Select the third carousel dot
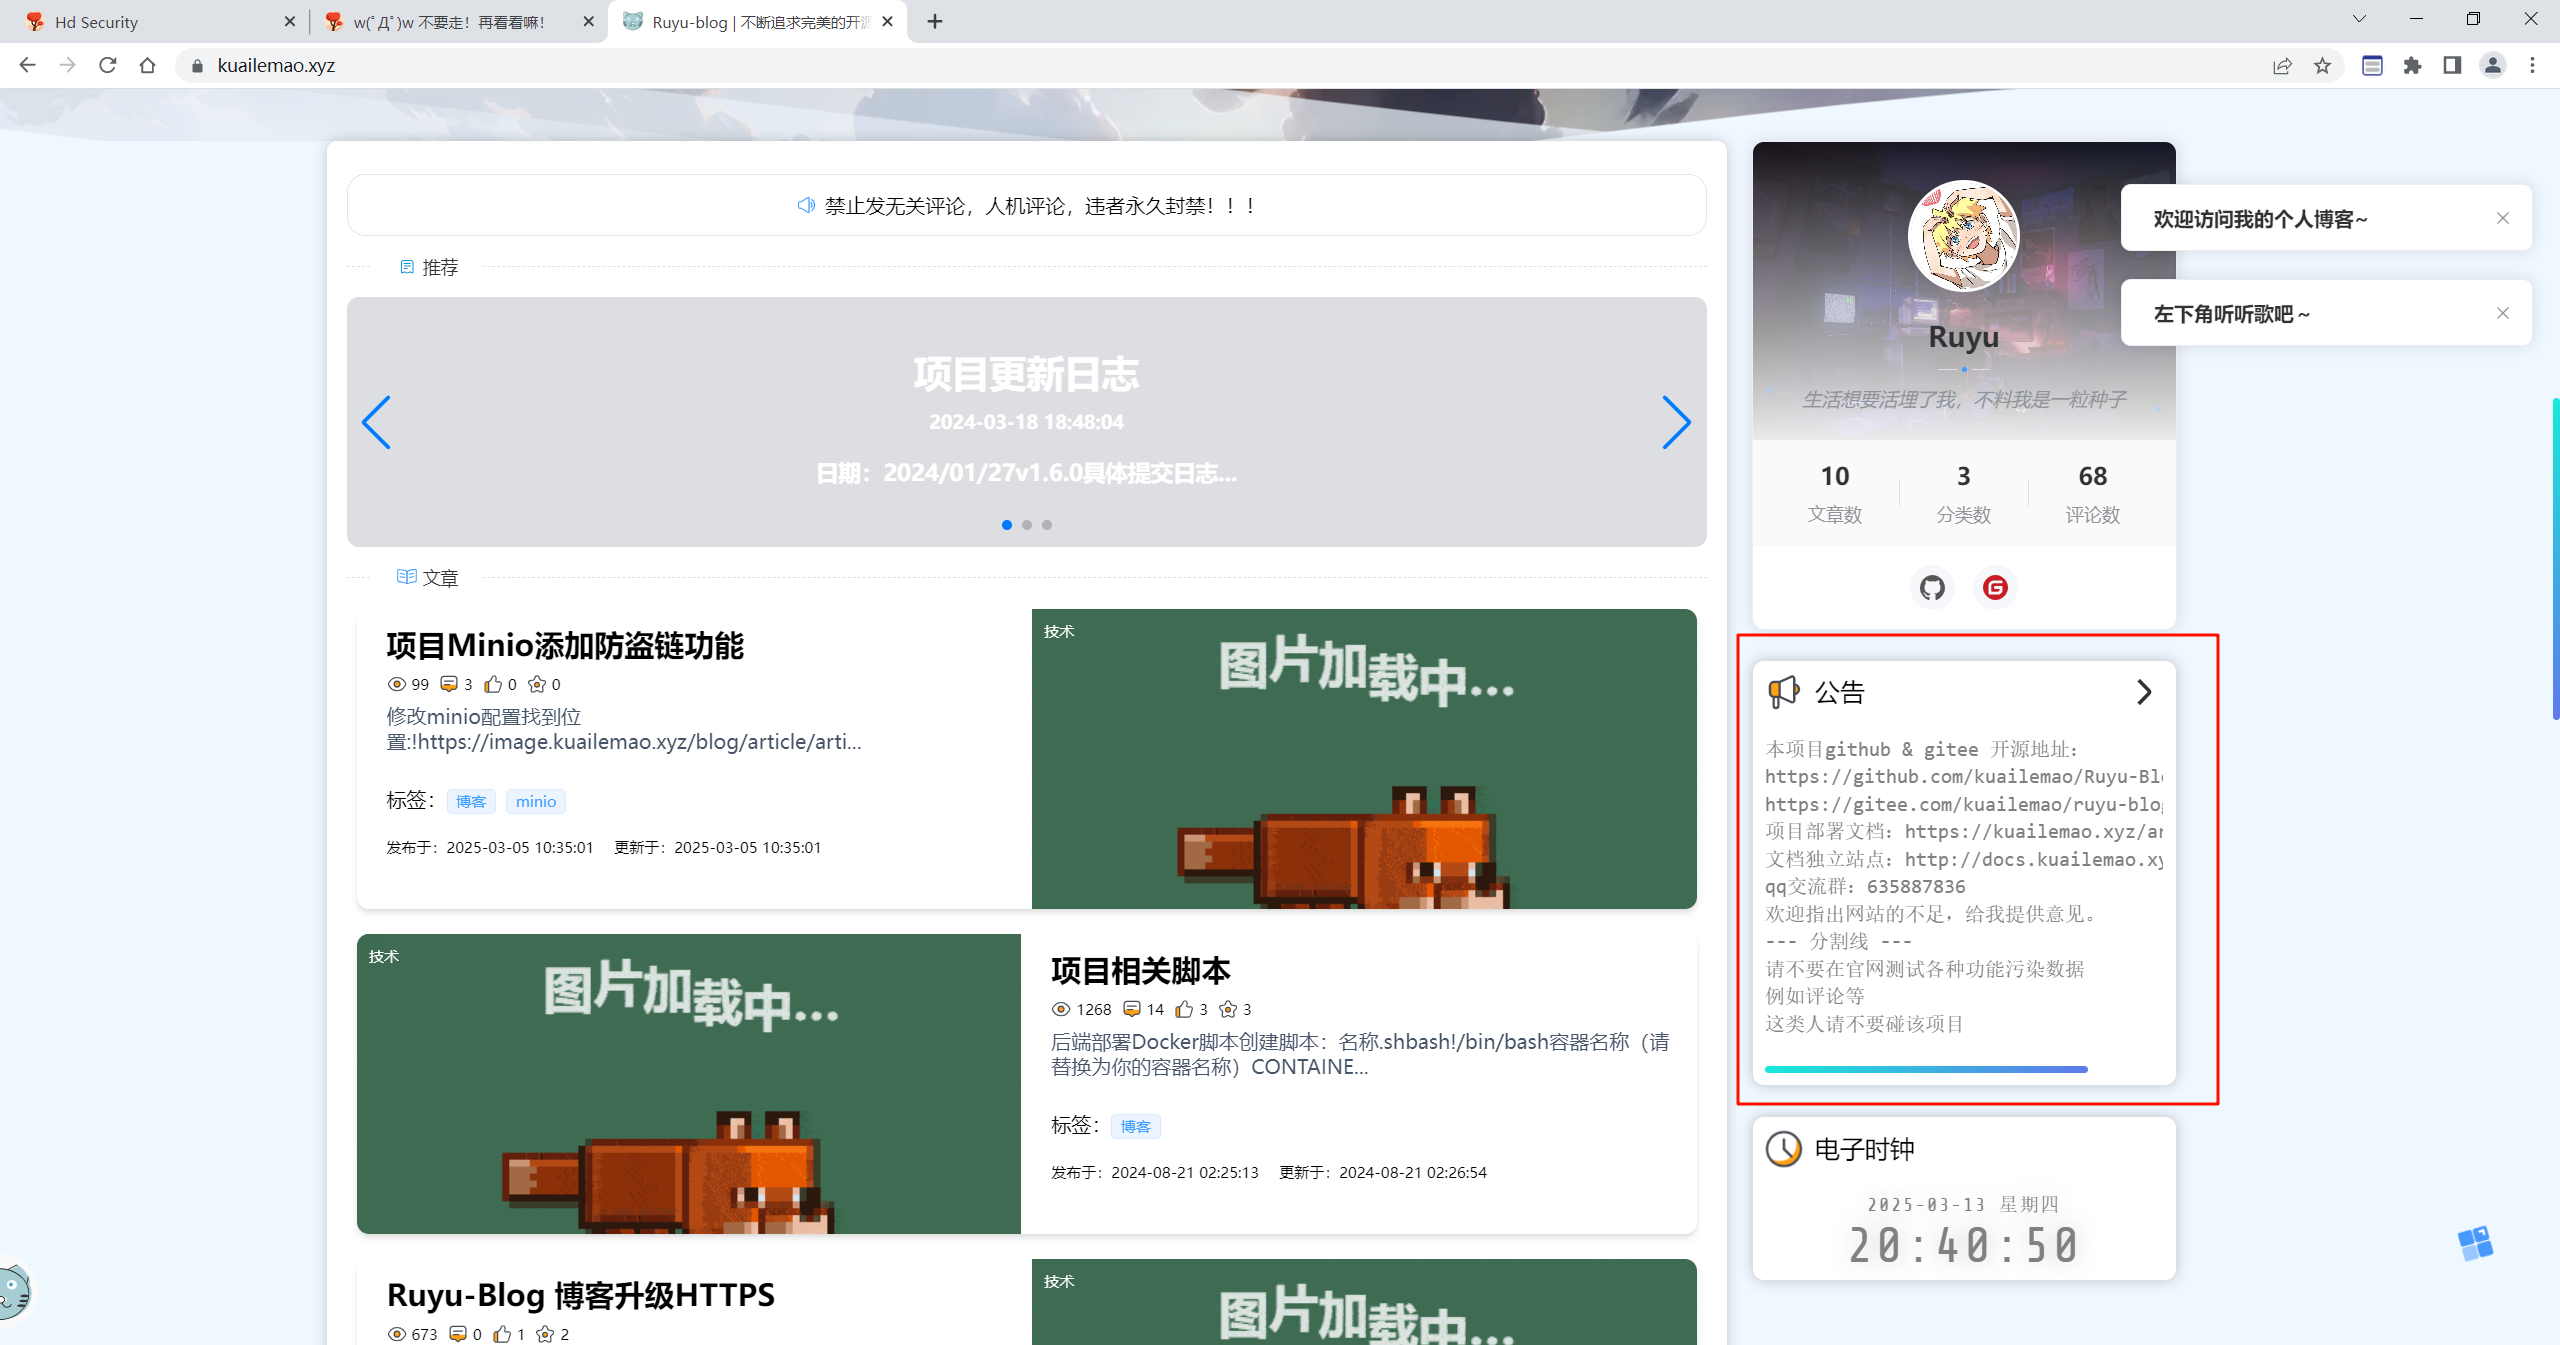Viewport: 2560px width, 1345px height. coord(1046,525)
